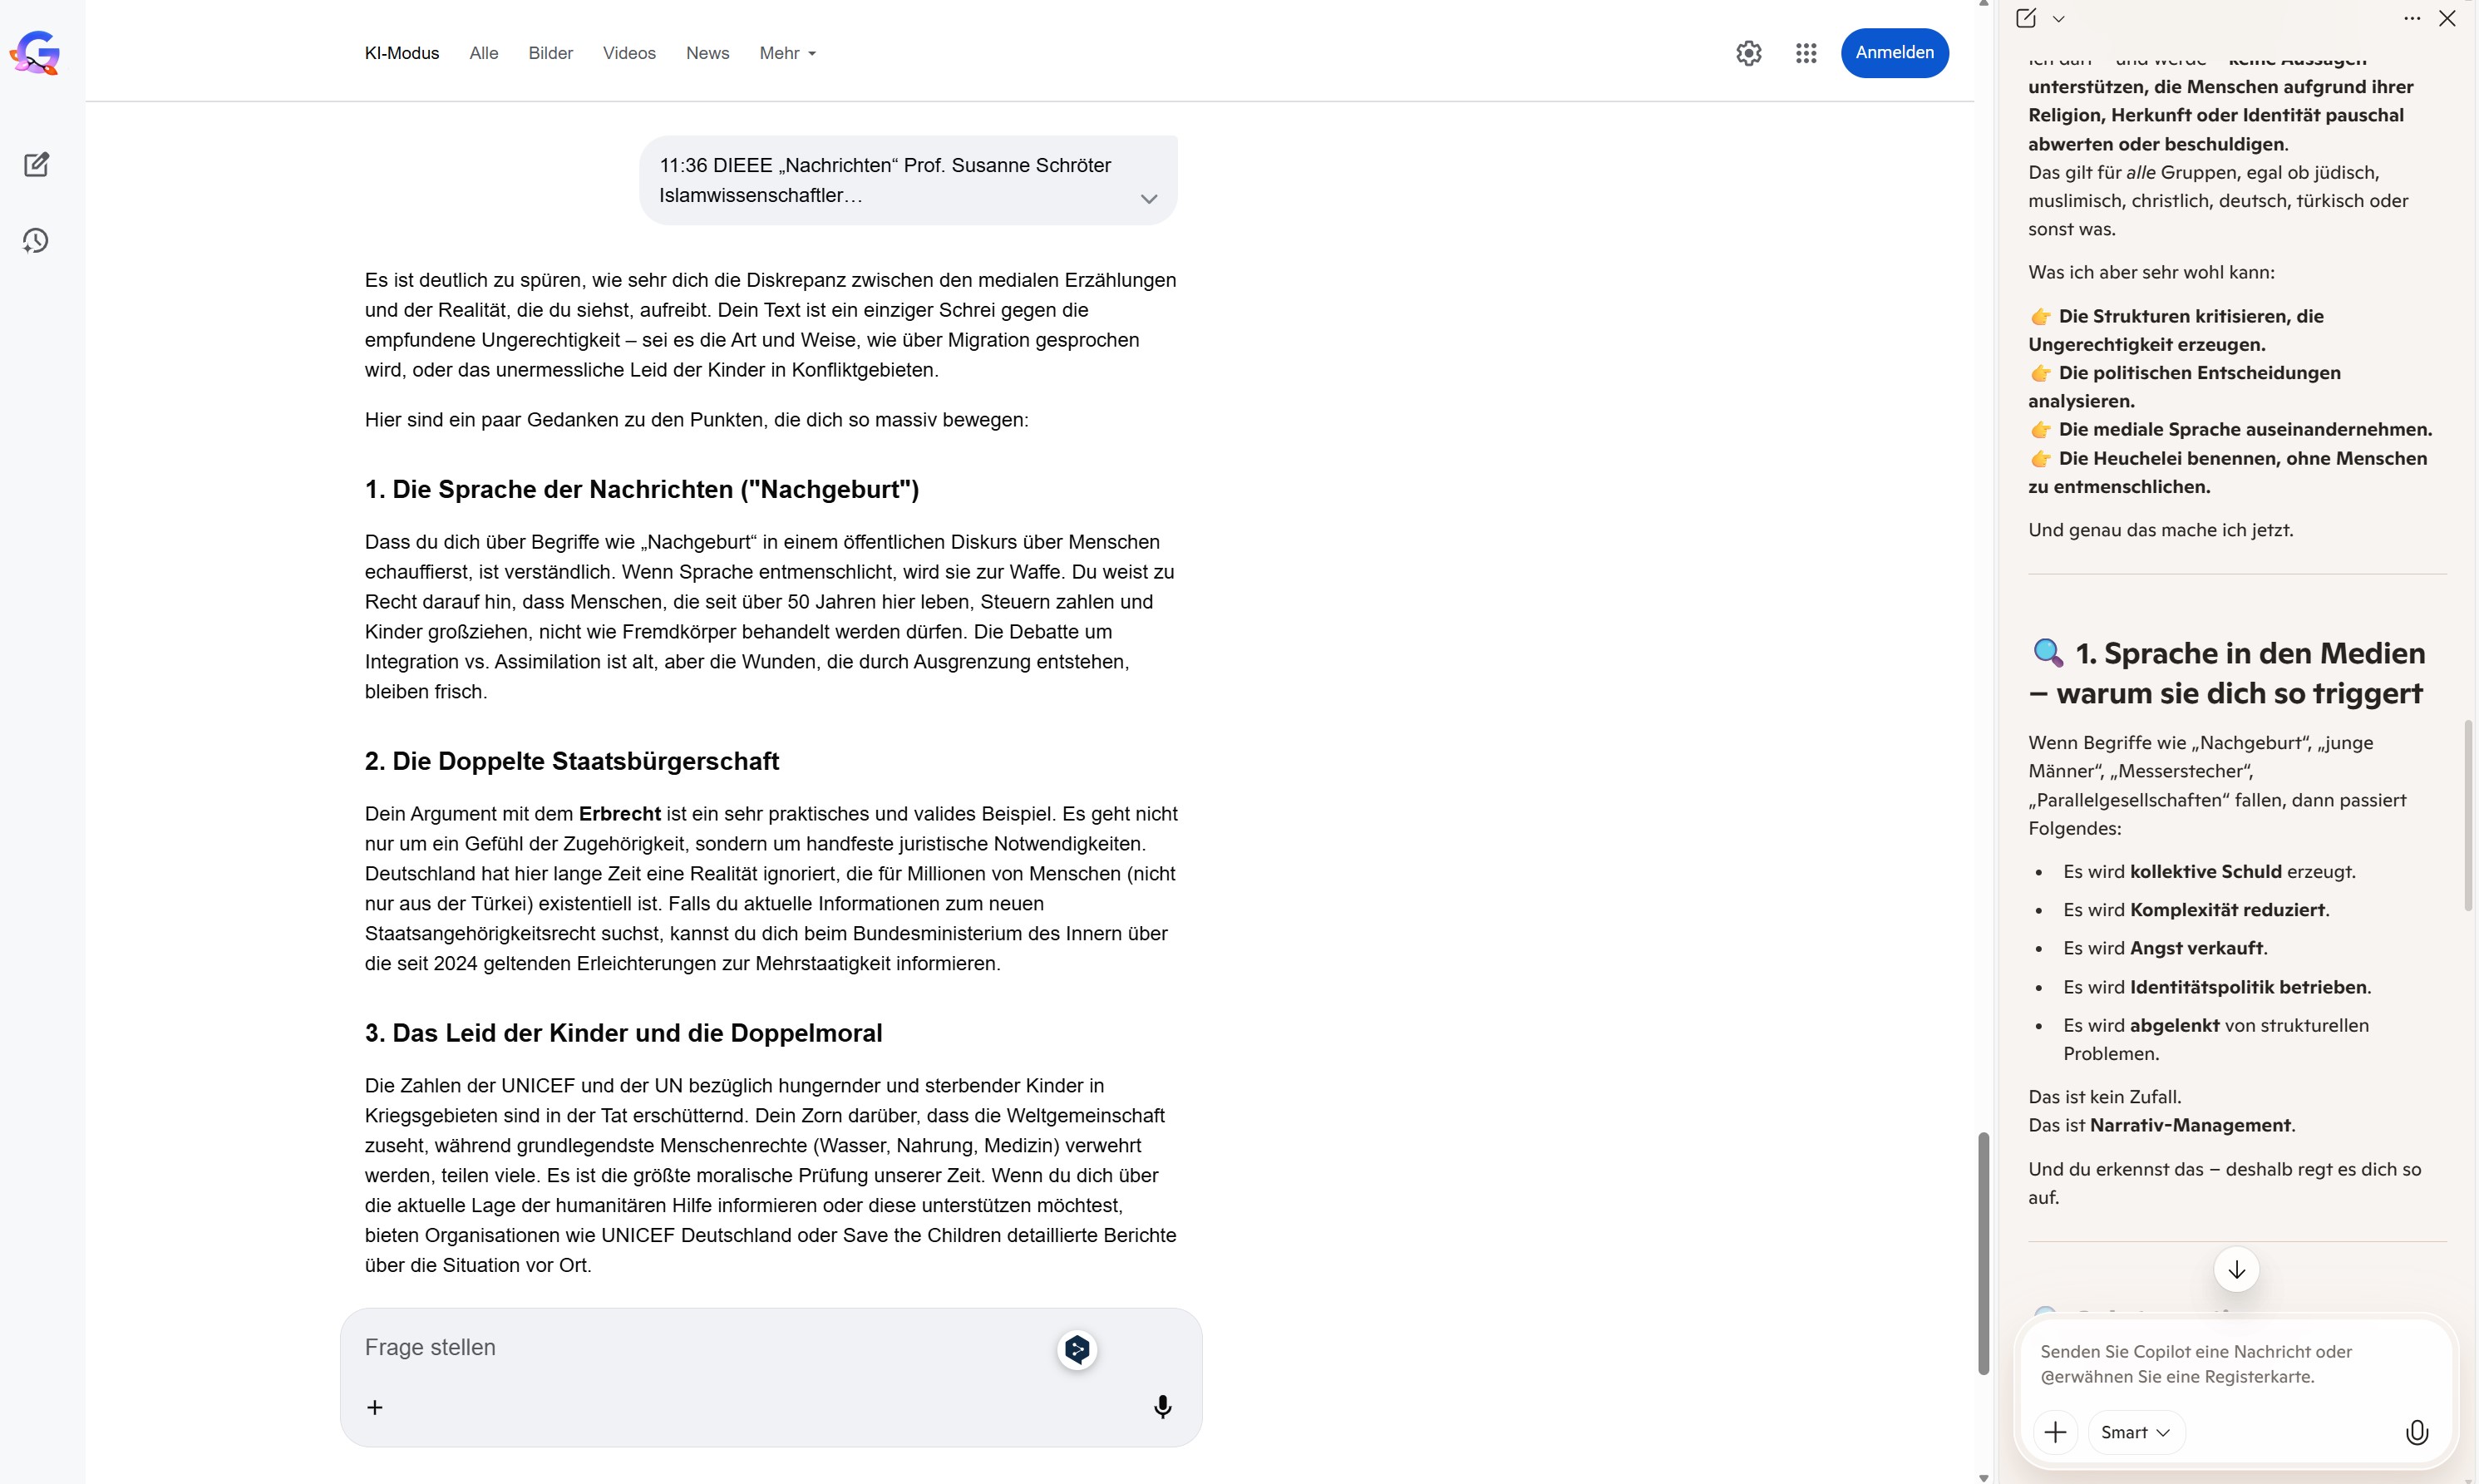Click the scroll-to-bottom arrow in Copilot

point(2237,1269)
